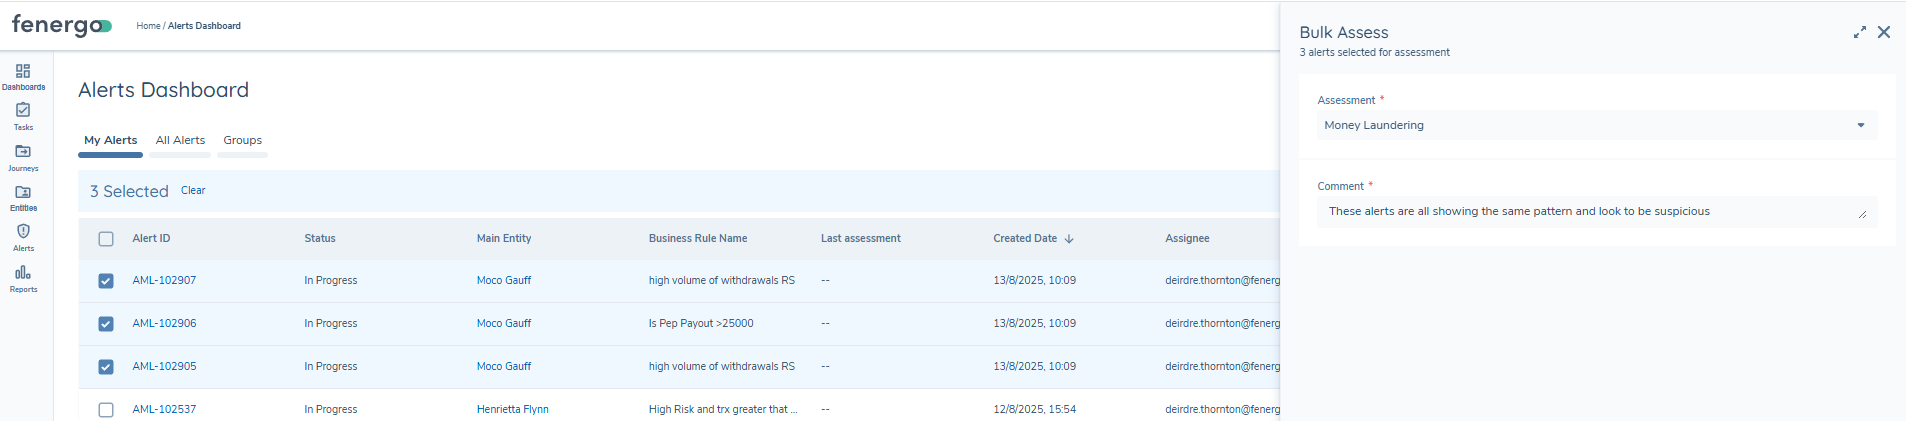Open Entities from the sidebar
The height and width of the screenshot is (421, 1906).
pyautogui.click(x=23, y=197)
